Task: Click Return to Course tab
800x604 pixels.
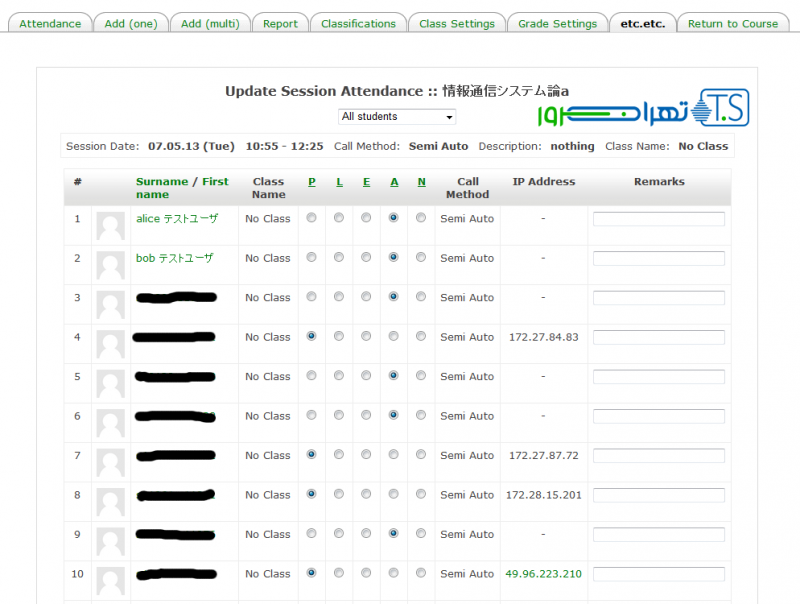Action: [732, 24]
